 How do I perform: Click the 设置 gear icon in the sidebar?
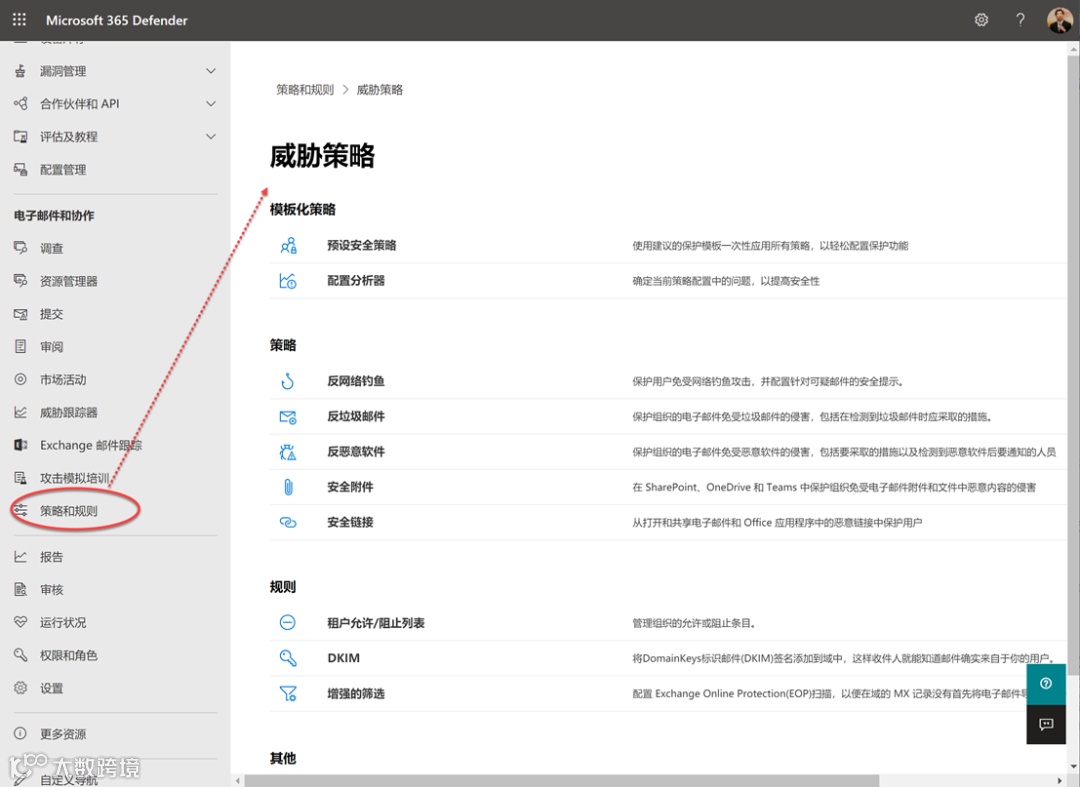pos(21,688)
